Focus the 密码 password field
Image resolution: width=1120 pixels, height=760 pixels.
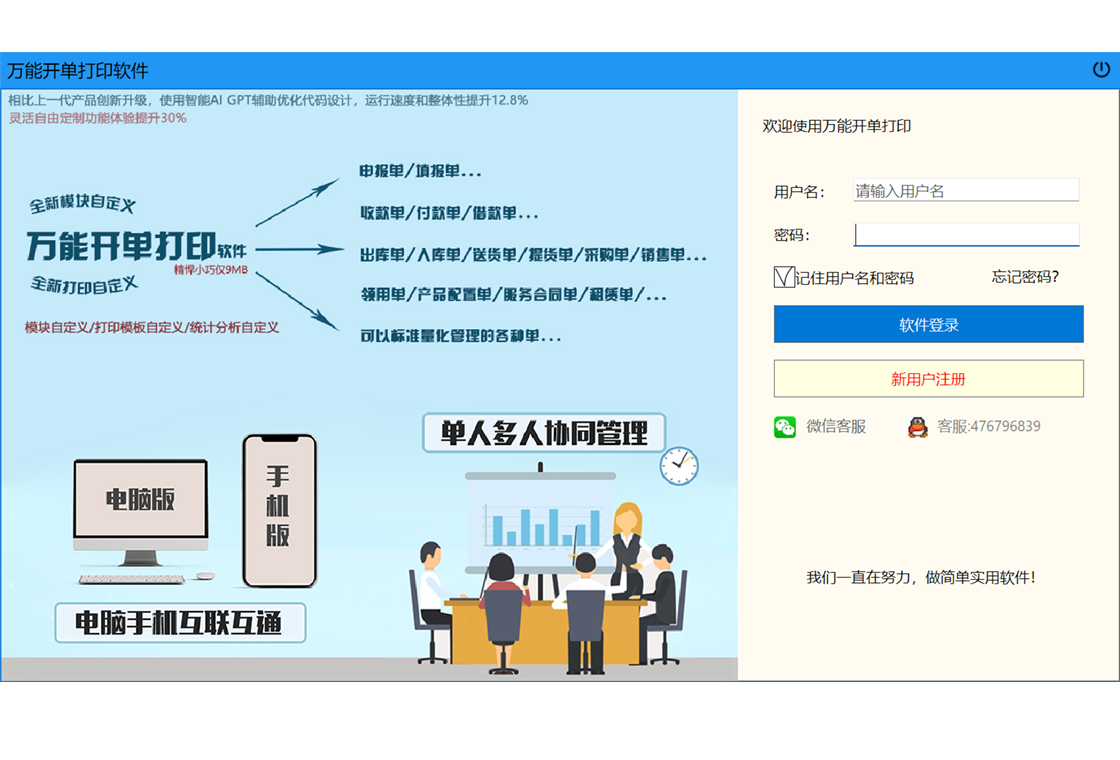966,234
